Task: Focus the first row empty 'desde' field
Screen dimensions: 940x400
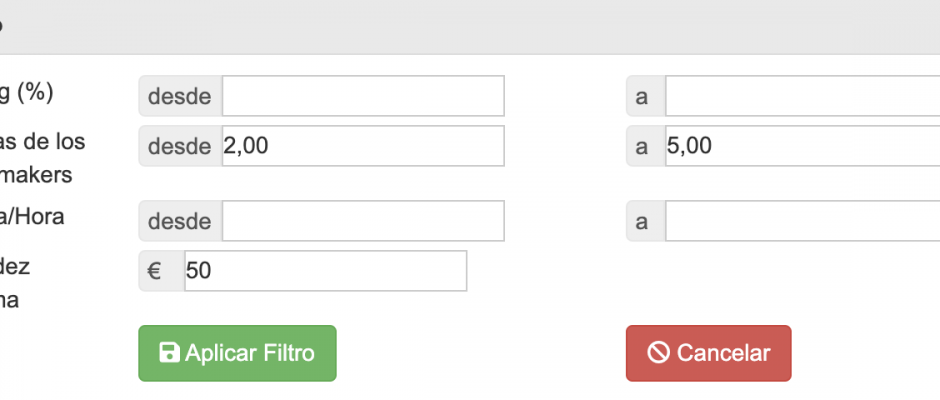Action: tap(363, 96)
